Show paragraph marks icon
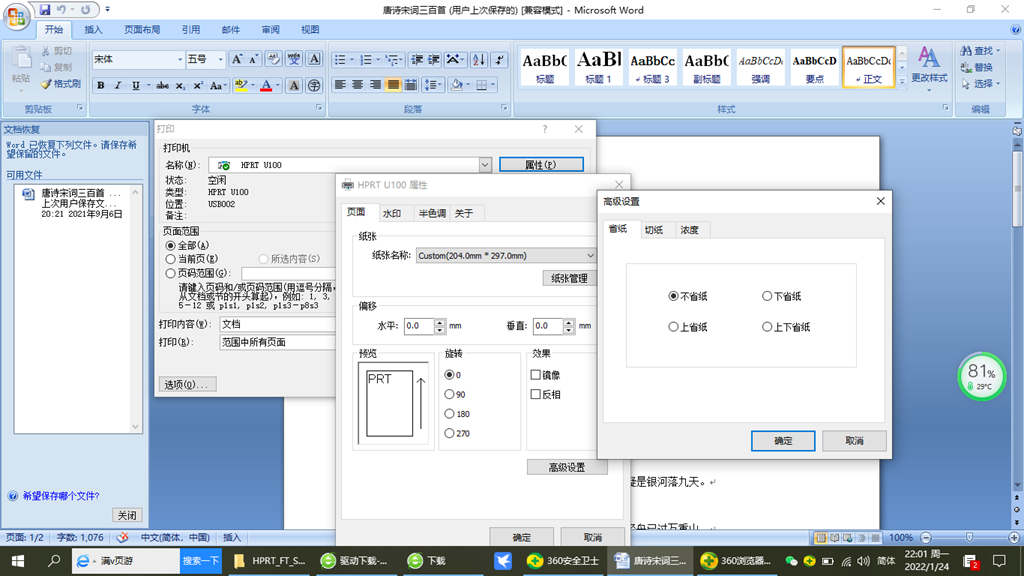The width and height of the screenshot is (1024, 576). pyautogui.click(x=500, y=60)
